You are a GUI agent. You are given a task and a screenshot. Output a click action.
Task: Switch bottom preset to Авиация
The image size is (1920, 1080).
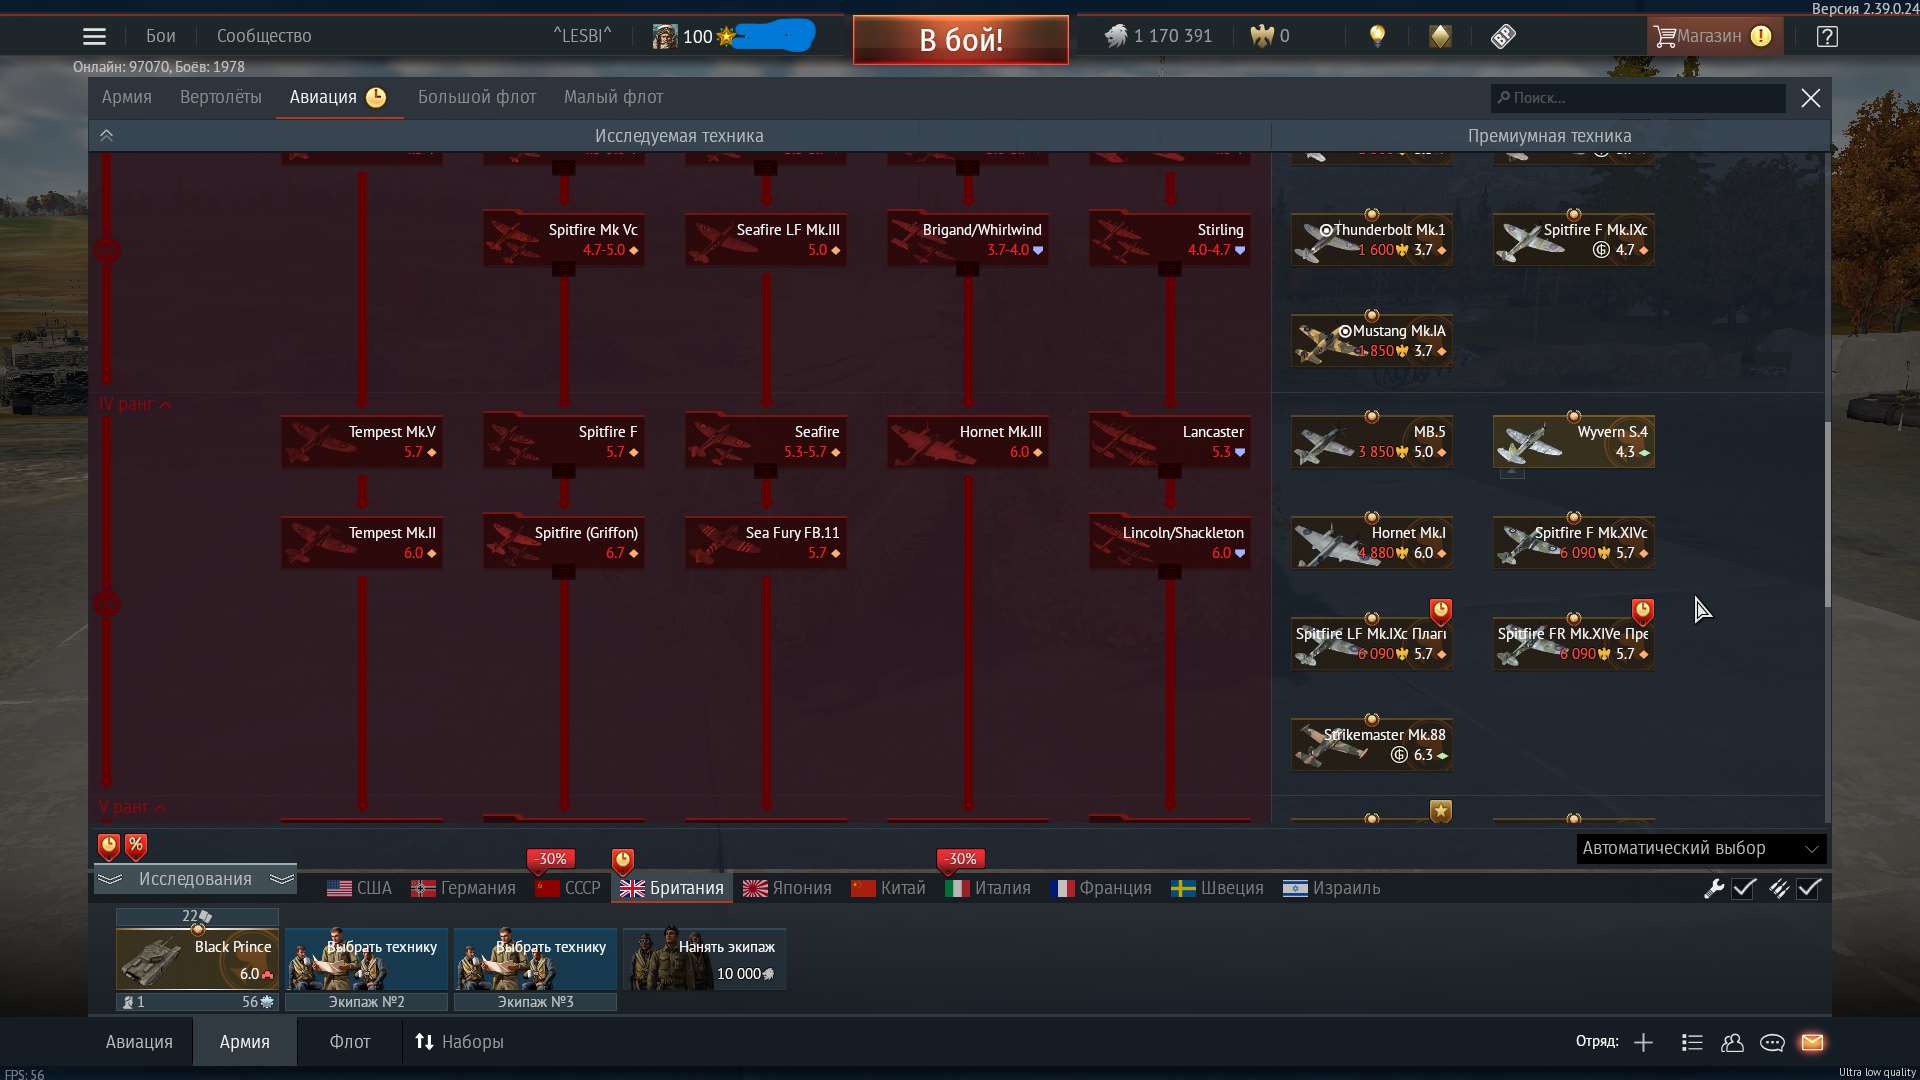coord(139,1042)
